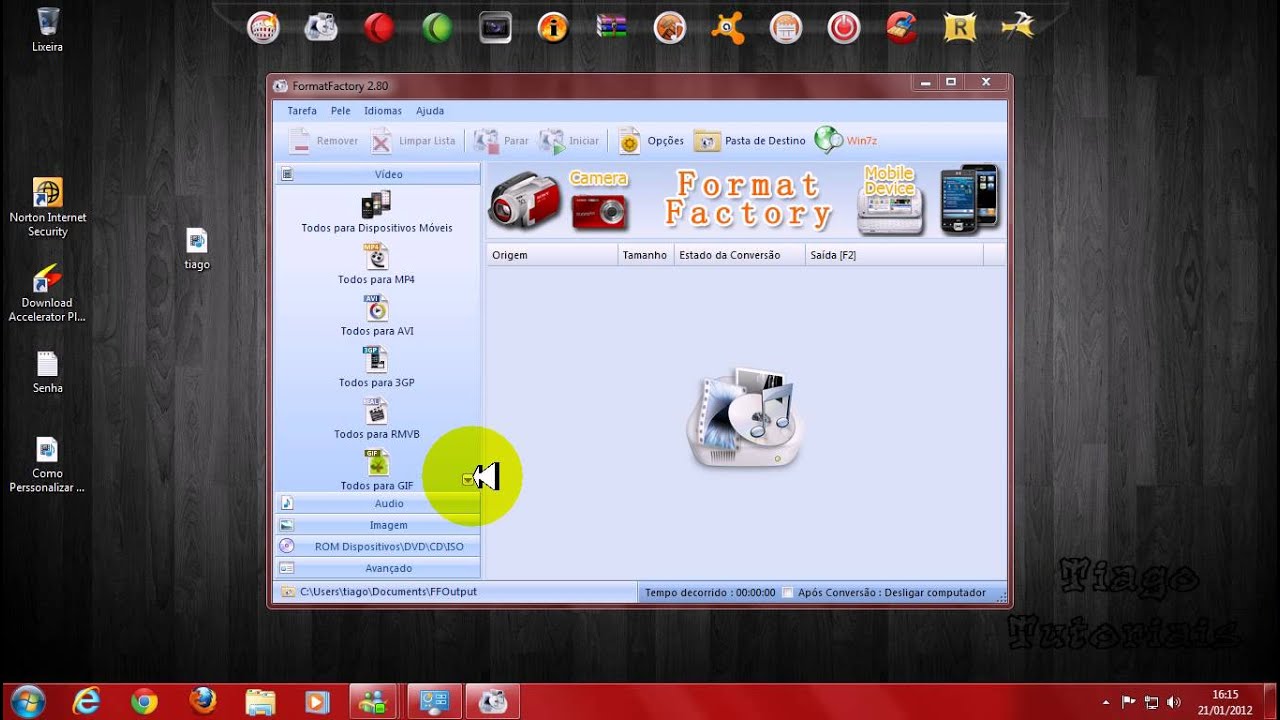Choose the Todos para MP4 icon
The width and height of the screenshot is (1280, 720).
point(376,264)
